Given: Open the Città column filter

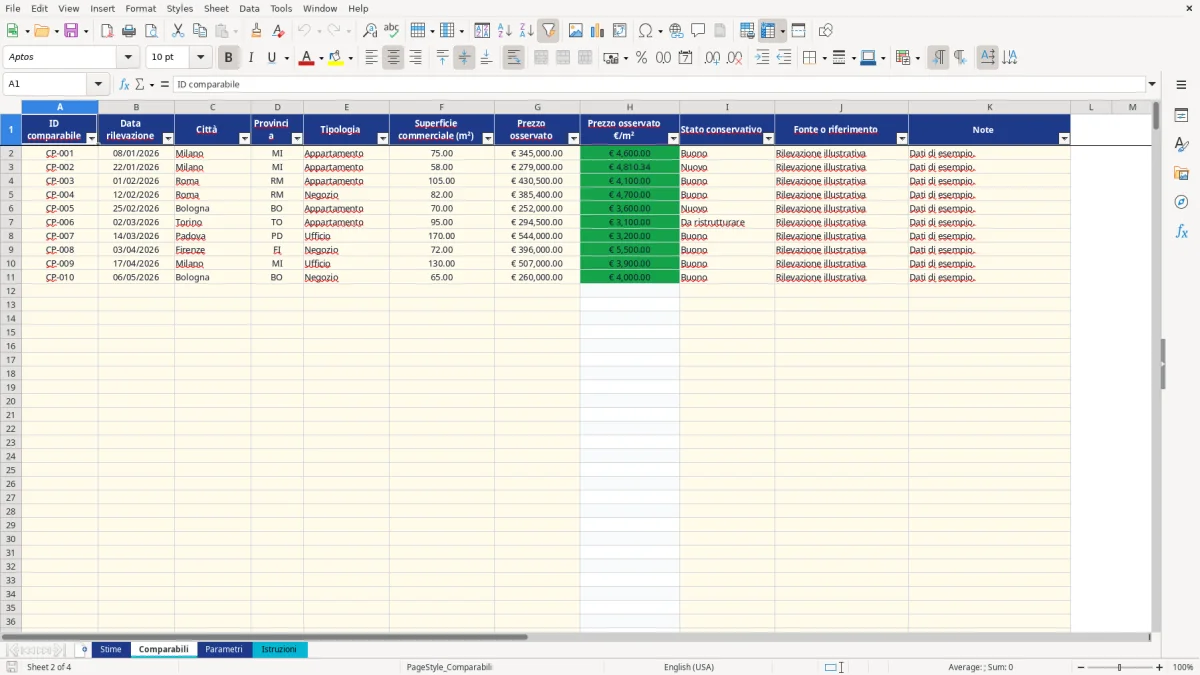Looking at the screenshot, I should point(244,139).
